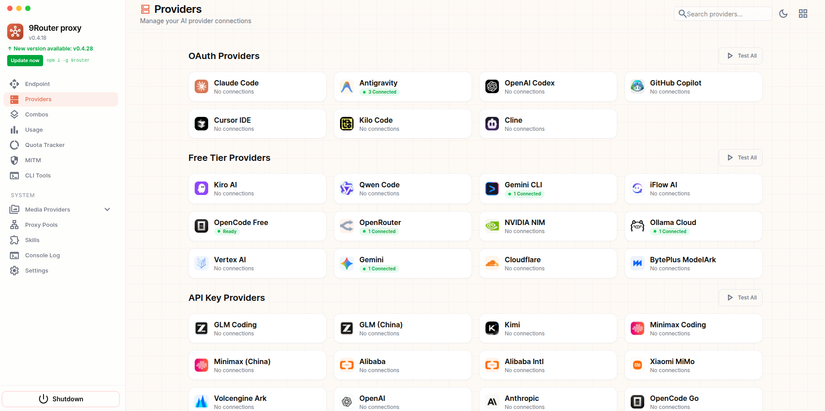This screenshot has height=411, width=825.
Task: Click the OpenRouter logo icon
Action: click(x=347, y=226)
